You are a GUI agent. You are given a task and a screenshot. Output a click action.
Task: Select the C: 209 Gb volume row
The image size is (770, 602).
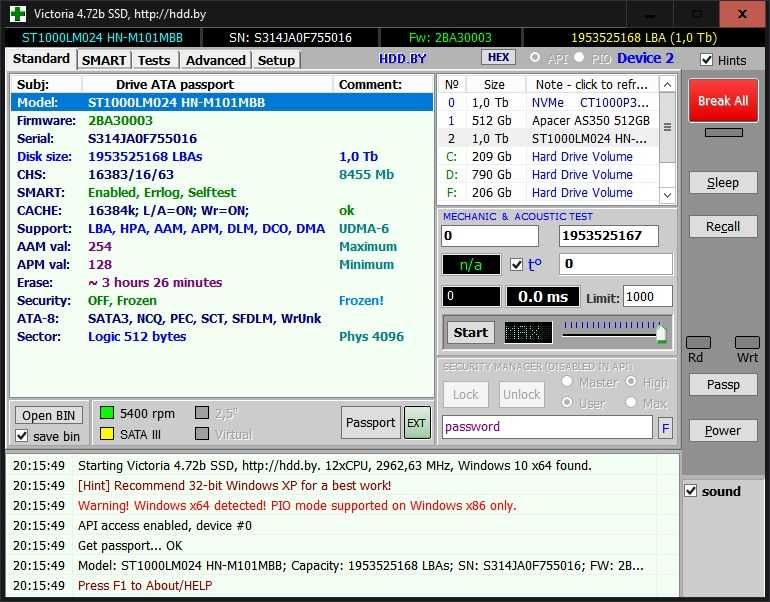pos(548,157)
